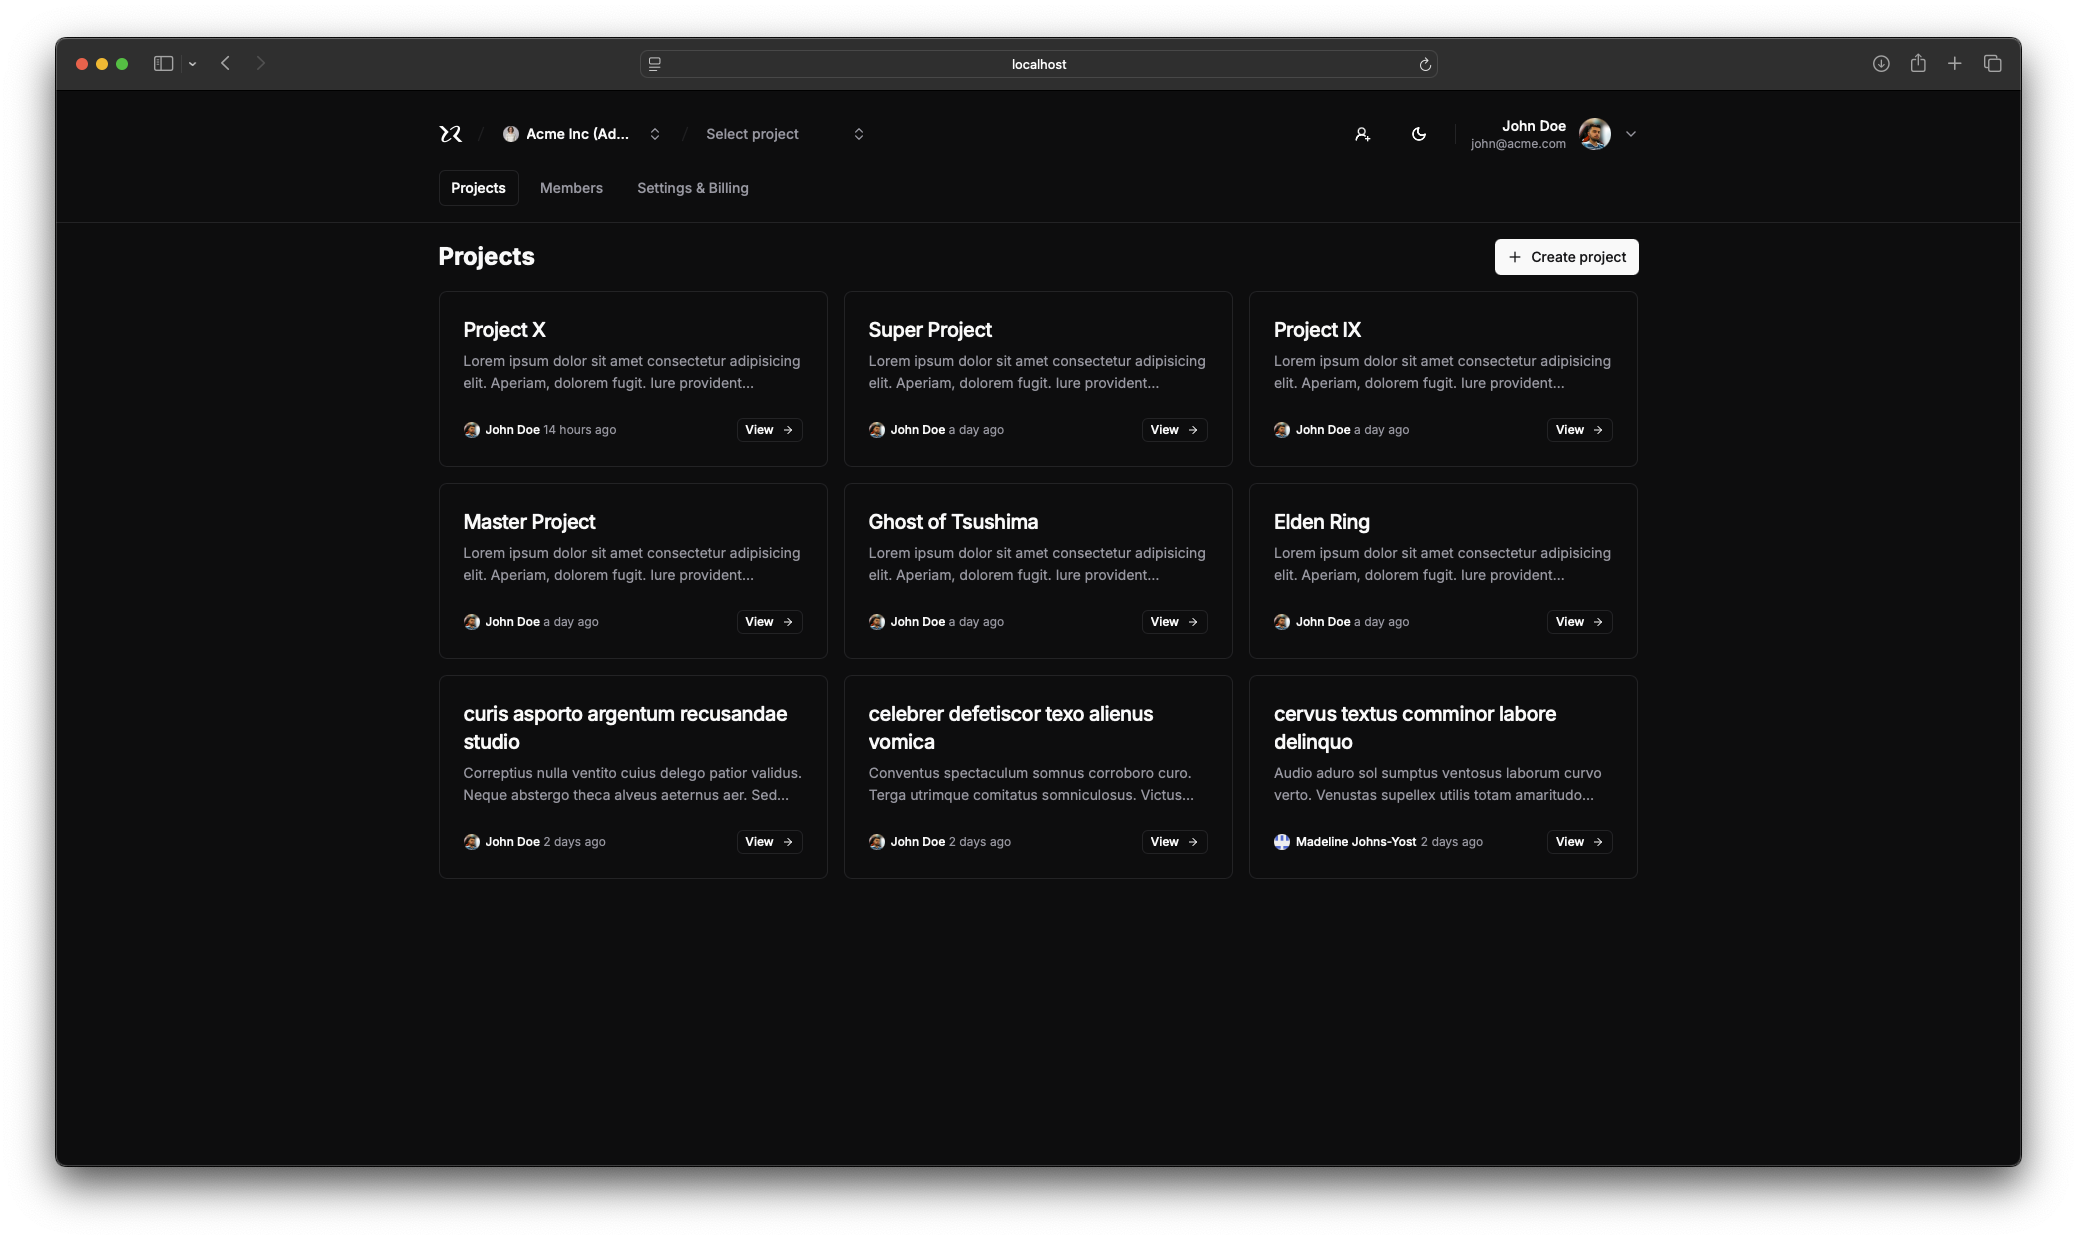Toggle the downloads indicator in the browser toolbar
The height and width of the screenshot is (1240, 2077).
click(x=1880, y=63)
